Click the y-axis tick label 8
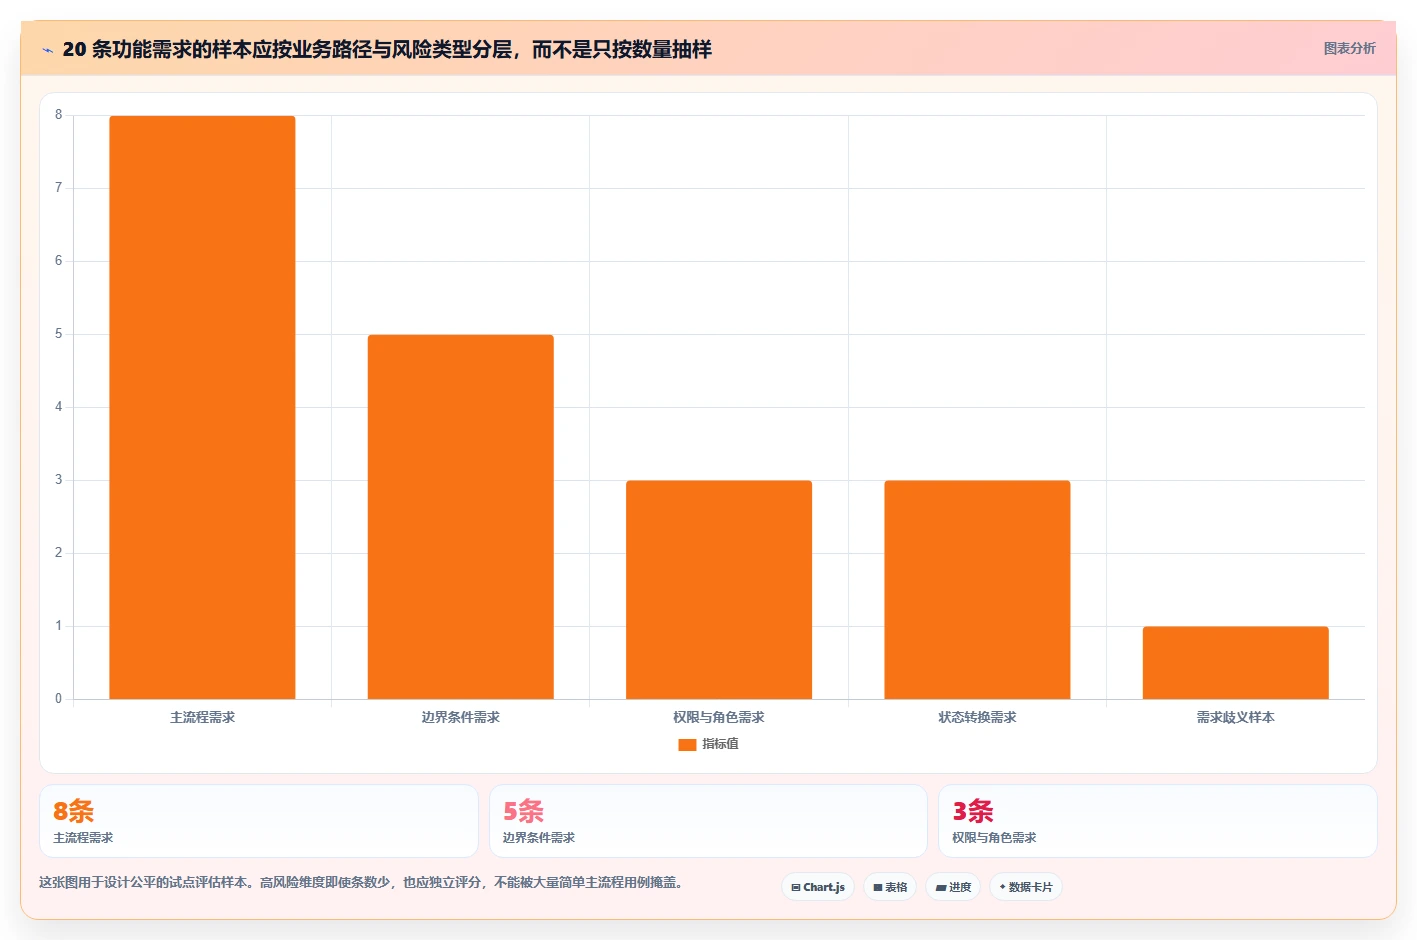Viewport: 1417px width, 940px height. click(x=58, y=115)
